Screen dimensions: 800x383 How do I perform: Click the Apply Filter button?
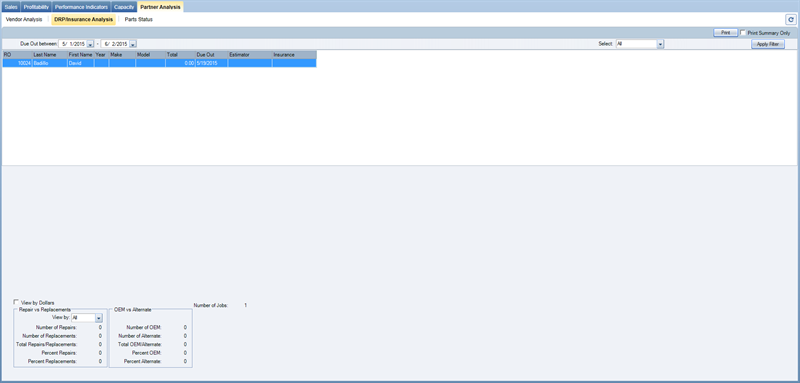[x=767, y=44]
